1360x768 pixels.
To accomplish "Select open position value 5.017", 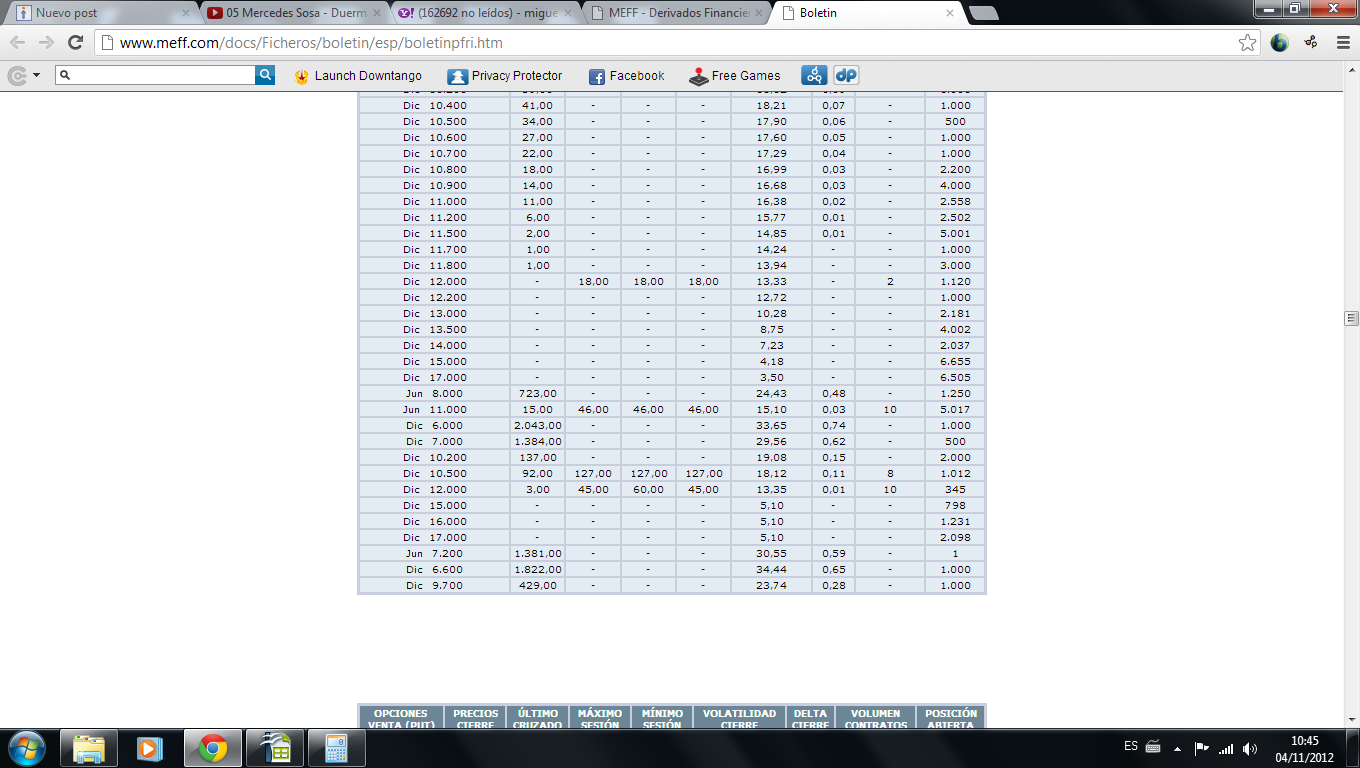I will point(955,409).
